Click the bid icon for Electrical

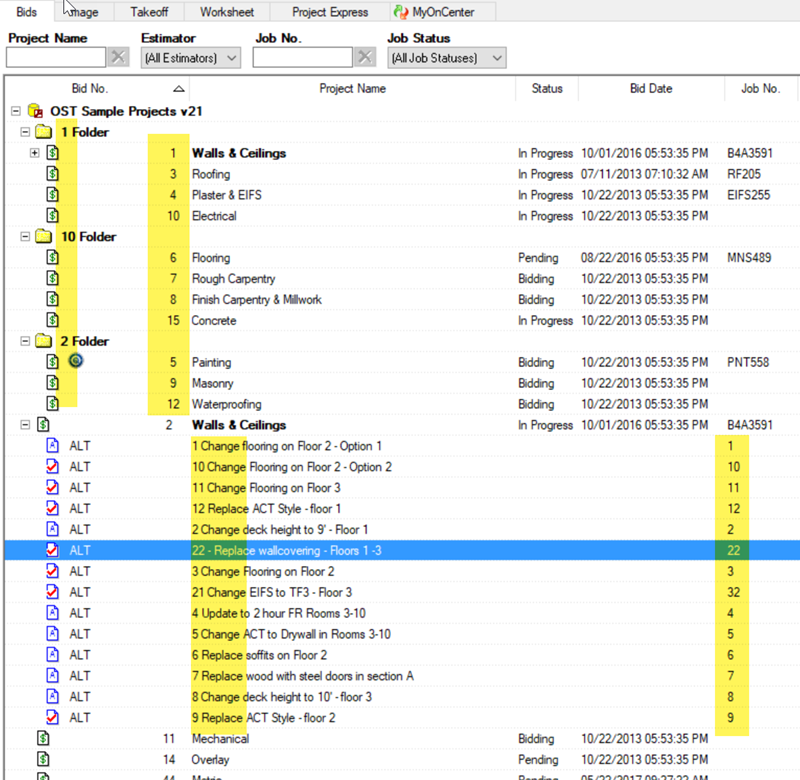pos(53,215)
